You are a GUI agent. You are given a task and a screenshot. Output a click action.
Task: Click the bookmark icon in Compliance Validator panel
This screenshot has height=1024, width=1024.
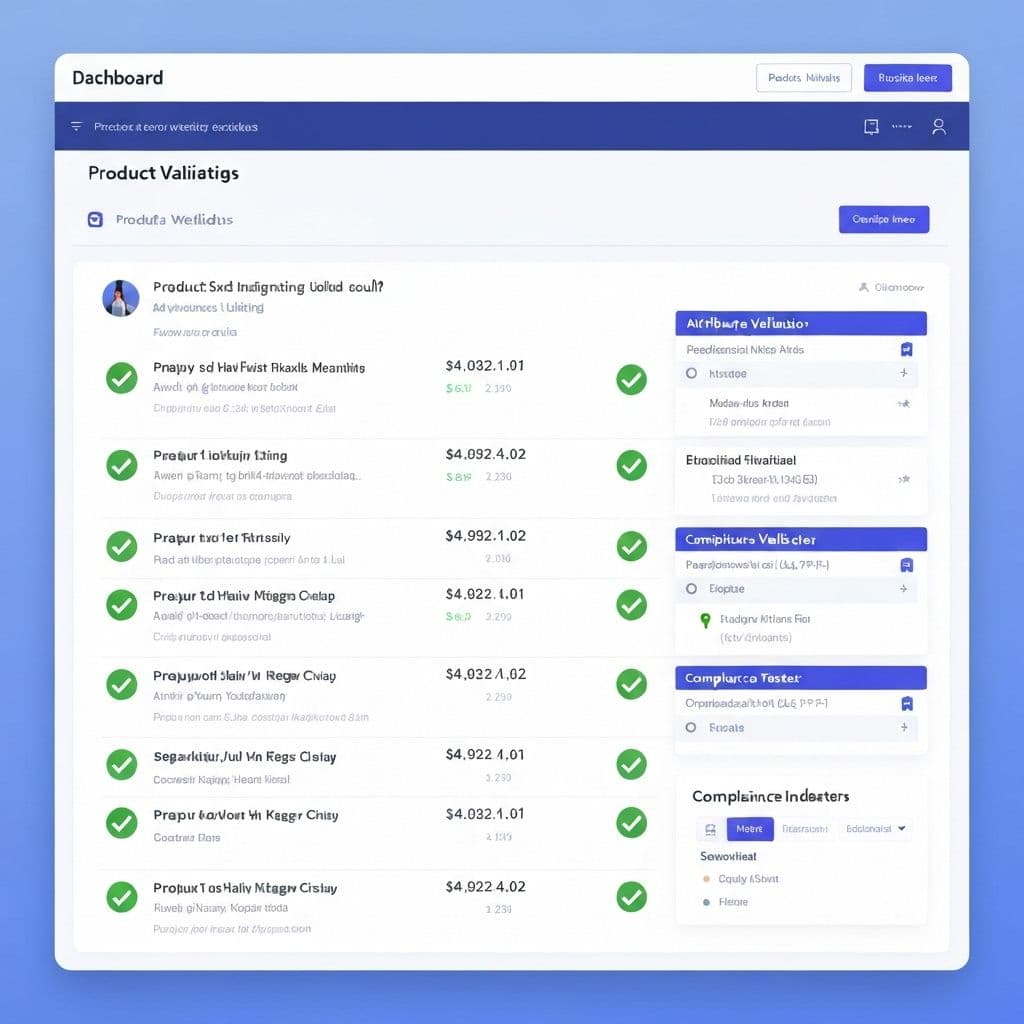pos(906,566)
